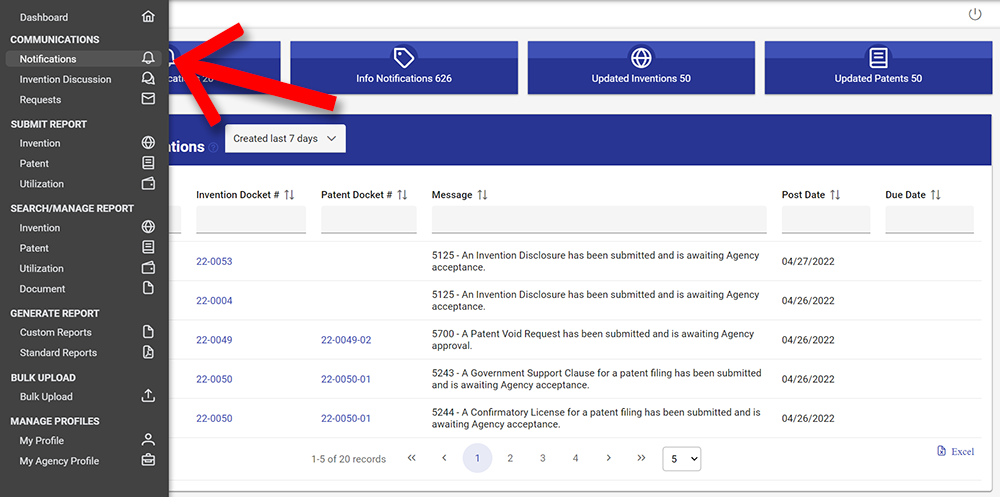
Task: Open the Created last 7 days dropdown
Action: point(285,139)
